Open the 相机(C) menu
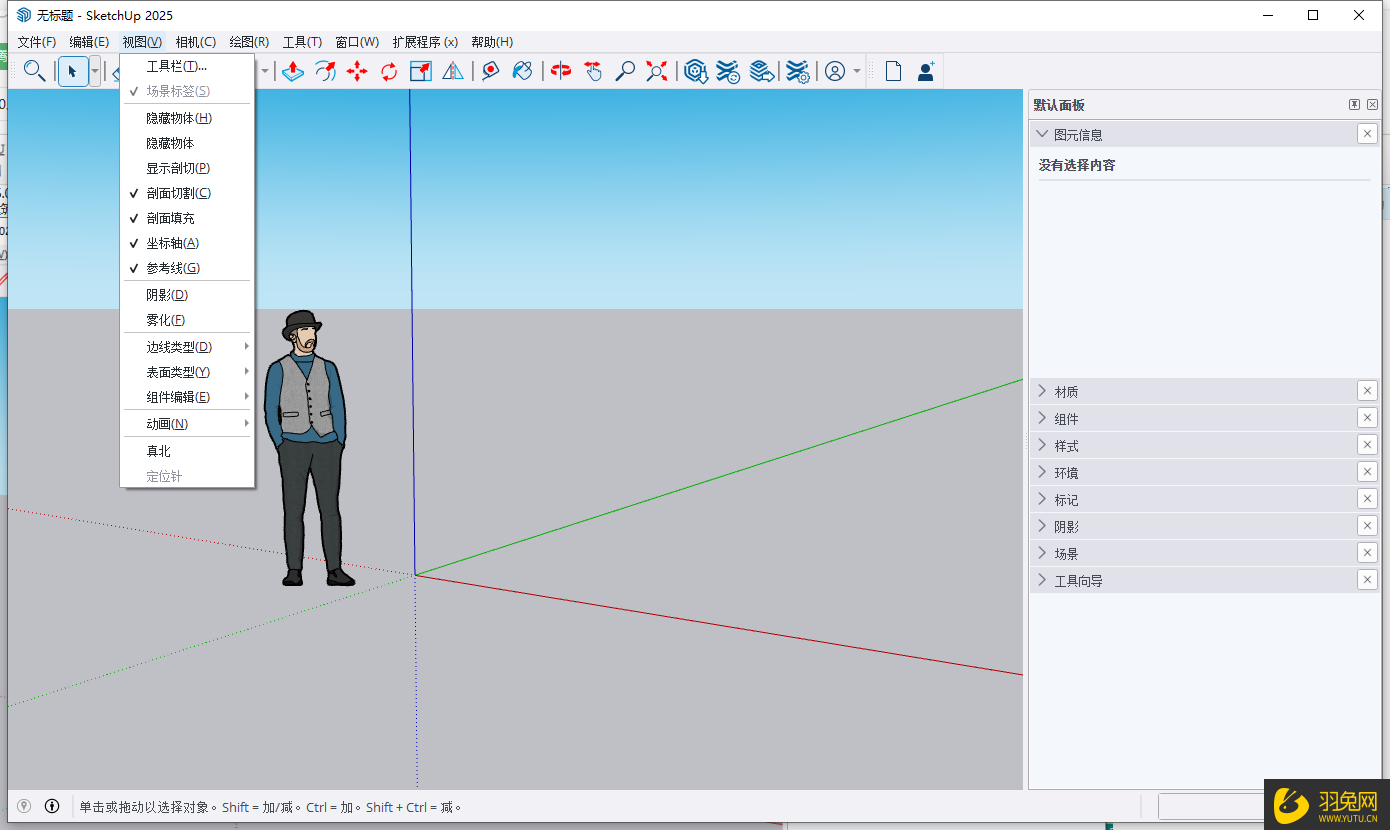 pyautogui.click(x=195, y=41)
